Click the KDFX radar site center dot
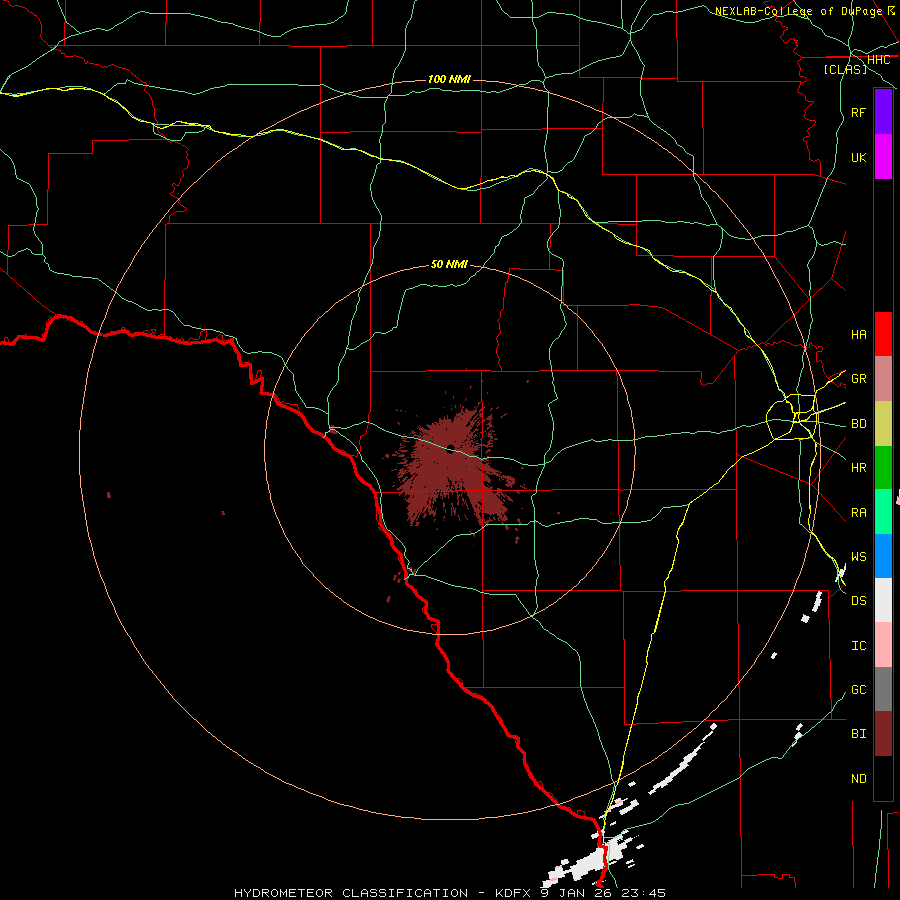Viewport: 900px width, 900px height. click(x=451, y=448)
